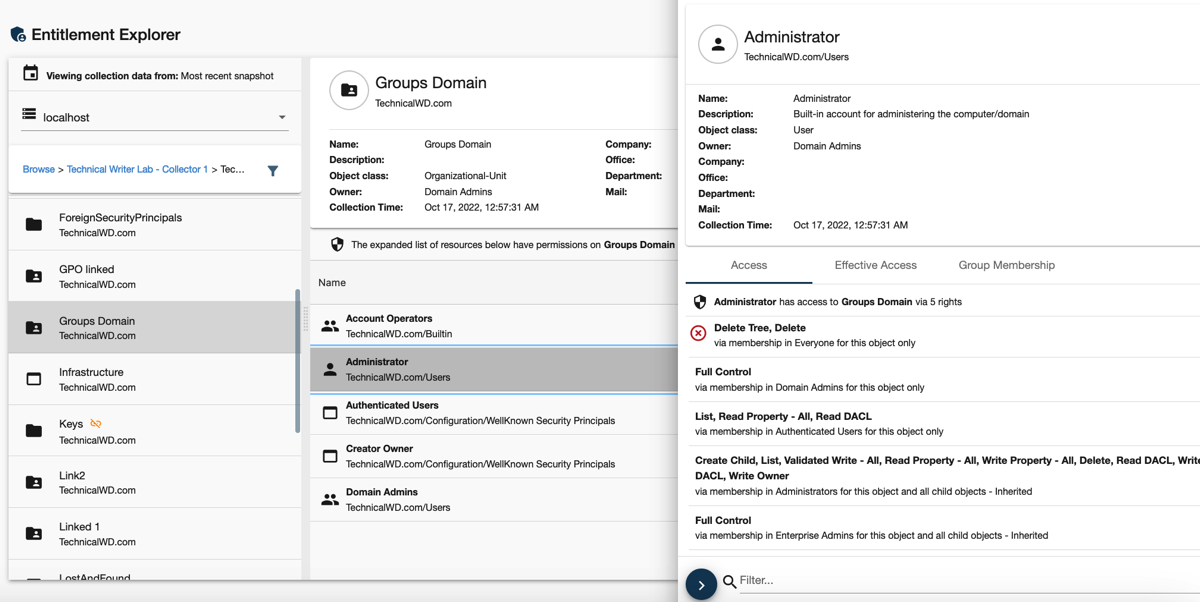Click the Administrator user avatar icon

click(x=717, y=45)
